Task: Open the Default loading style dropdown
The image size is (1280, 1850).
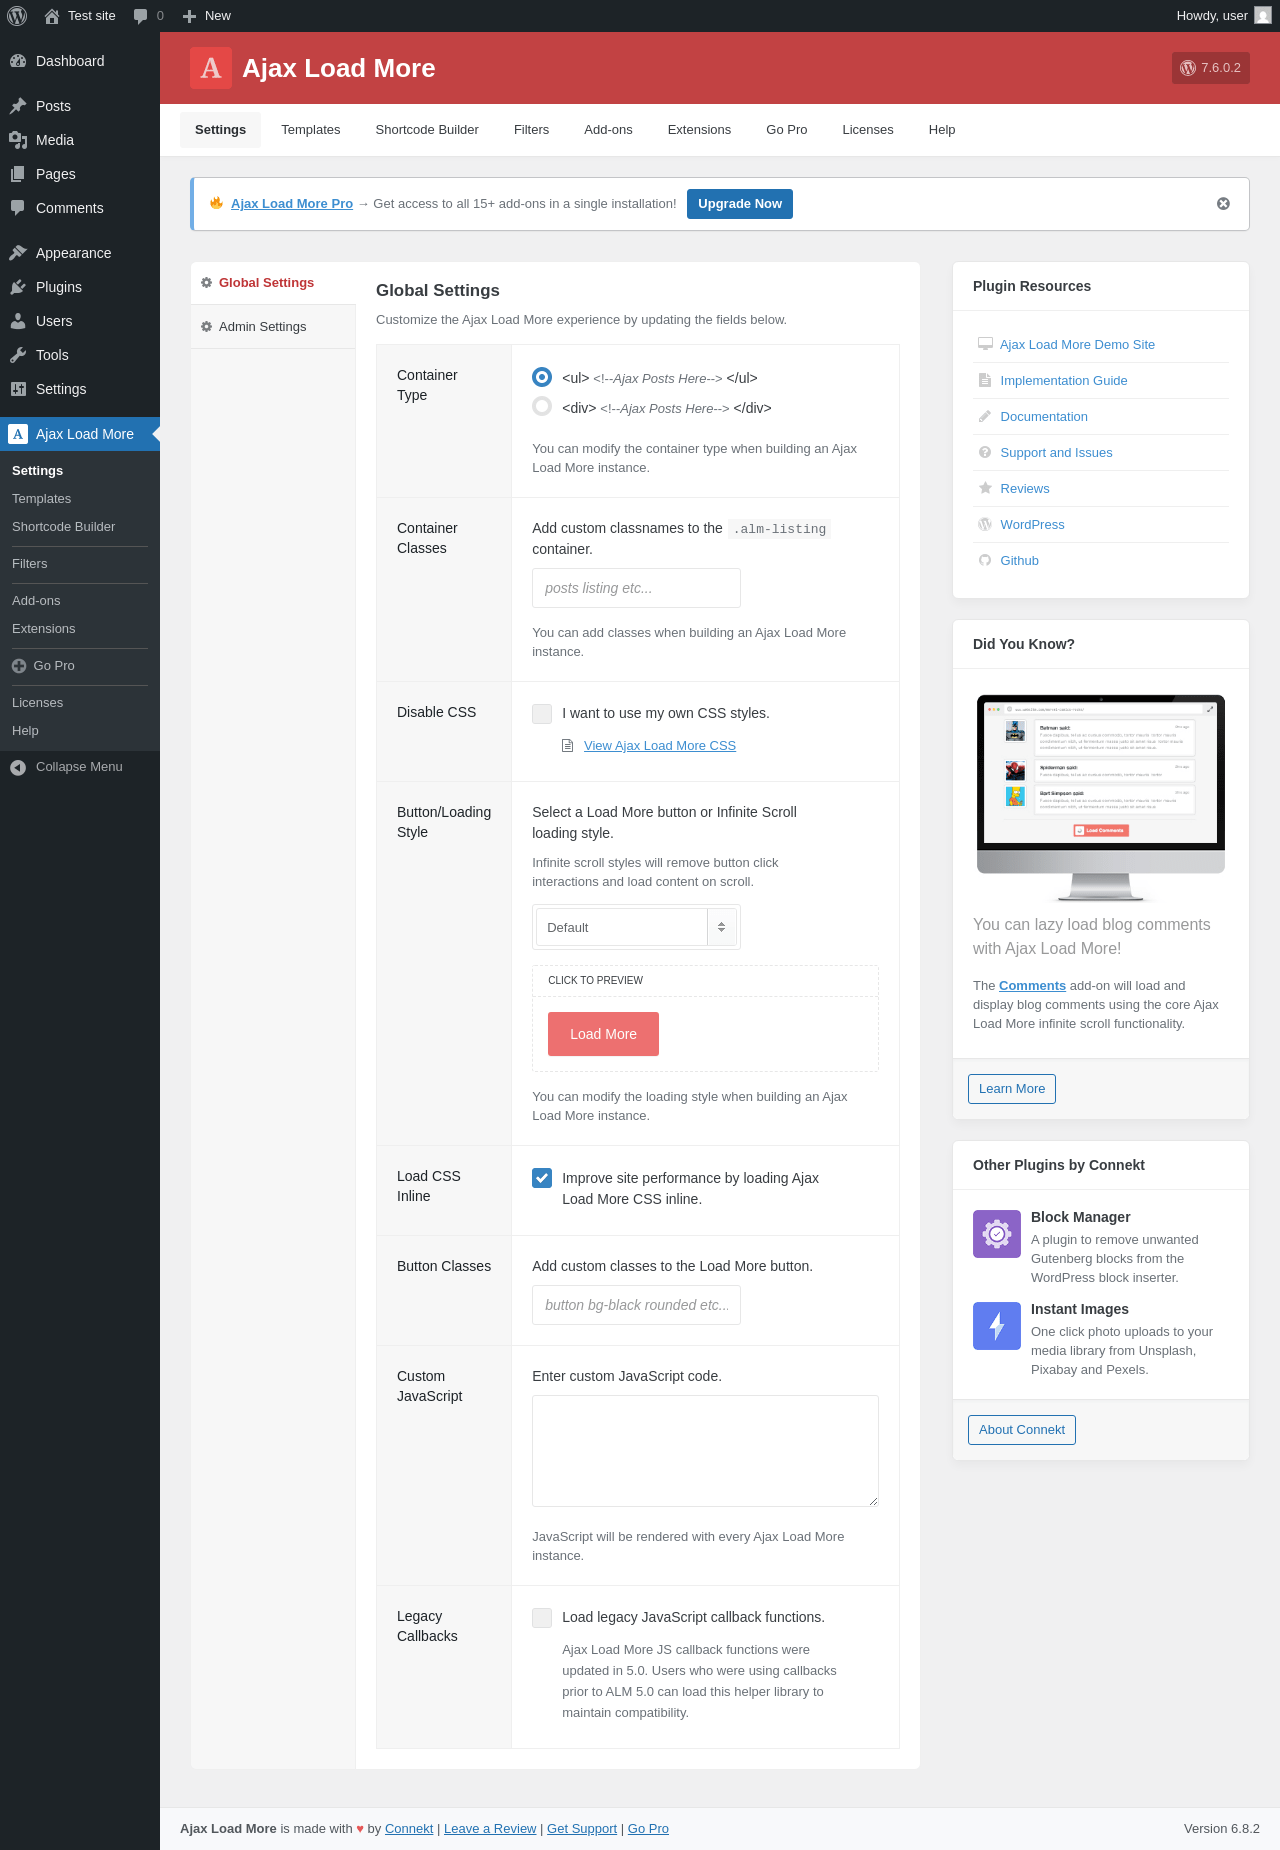Action: 636,927
